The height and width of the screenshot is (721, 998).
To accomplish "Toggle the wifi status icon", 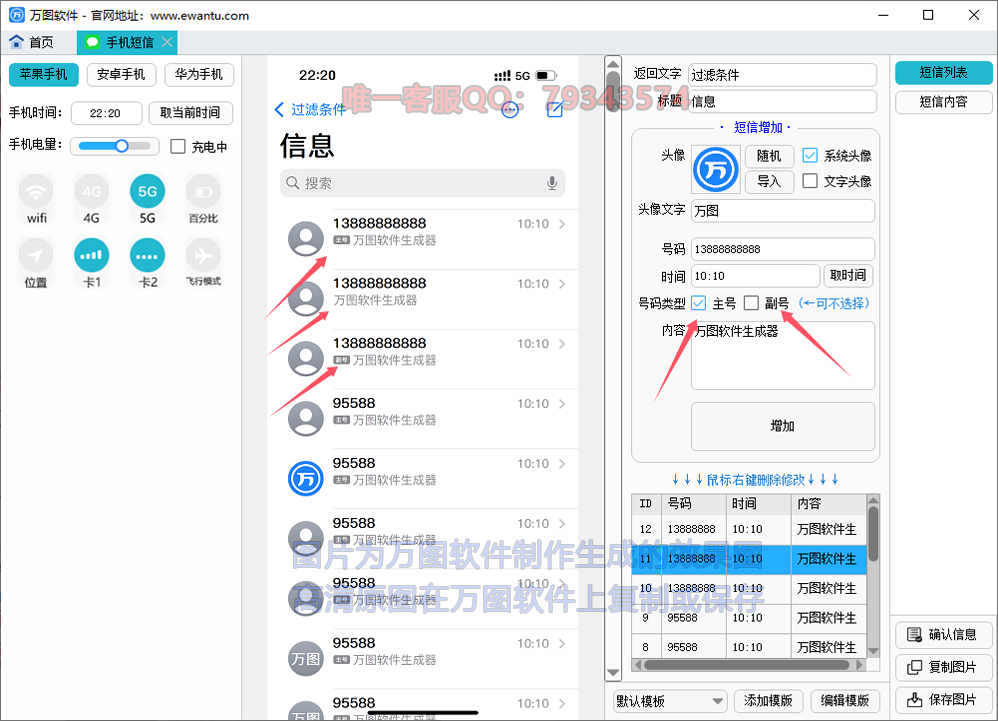I will (37, 192).
